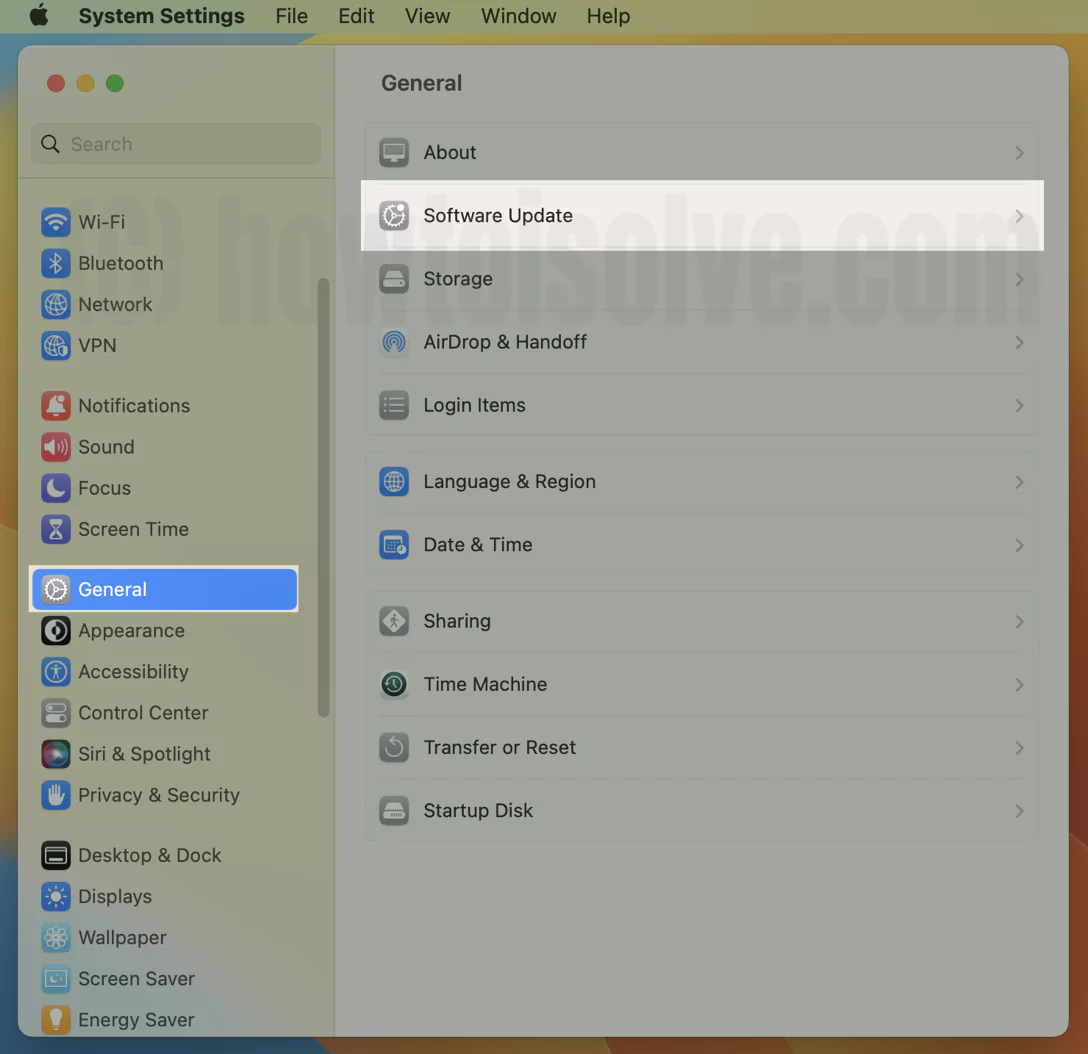
Task: Expand the AirDrop & Handoff chevron
Action: (x=1019, y=342)
